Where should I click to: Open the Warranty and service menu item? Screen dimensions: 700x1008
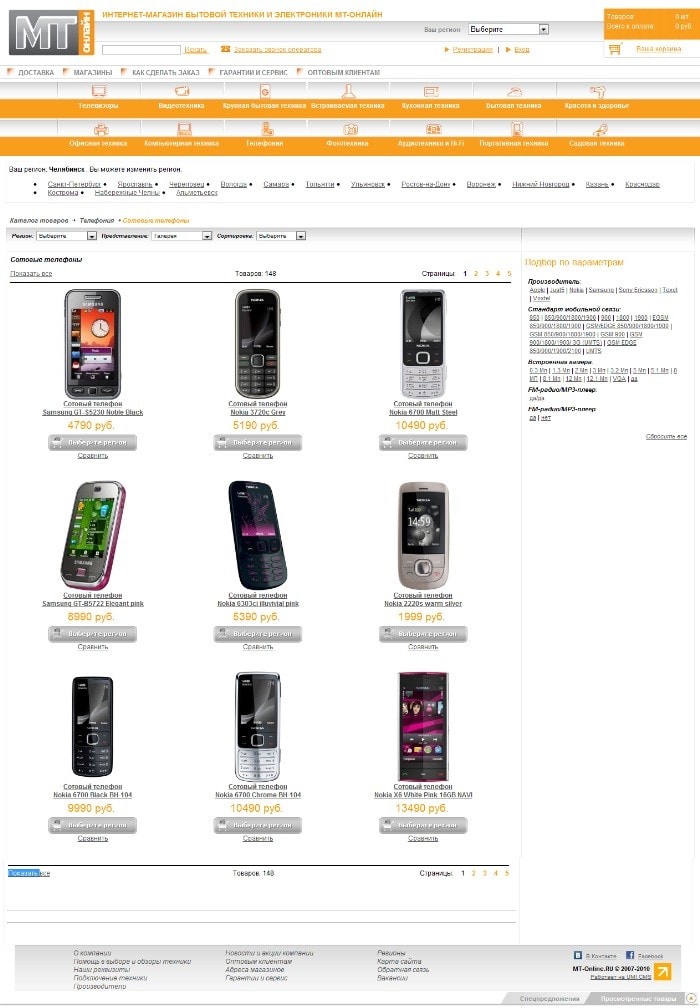253,73
